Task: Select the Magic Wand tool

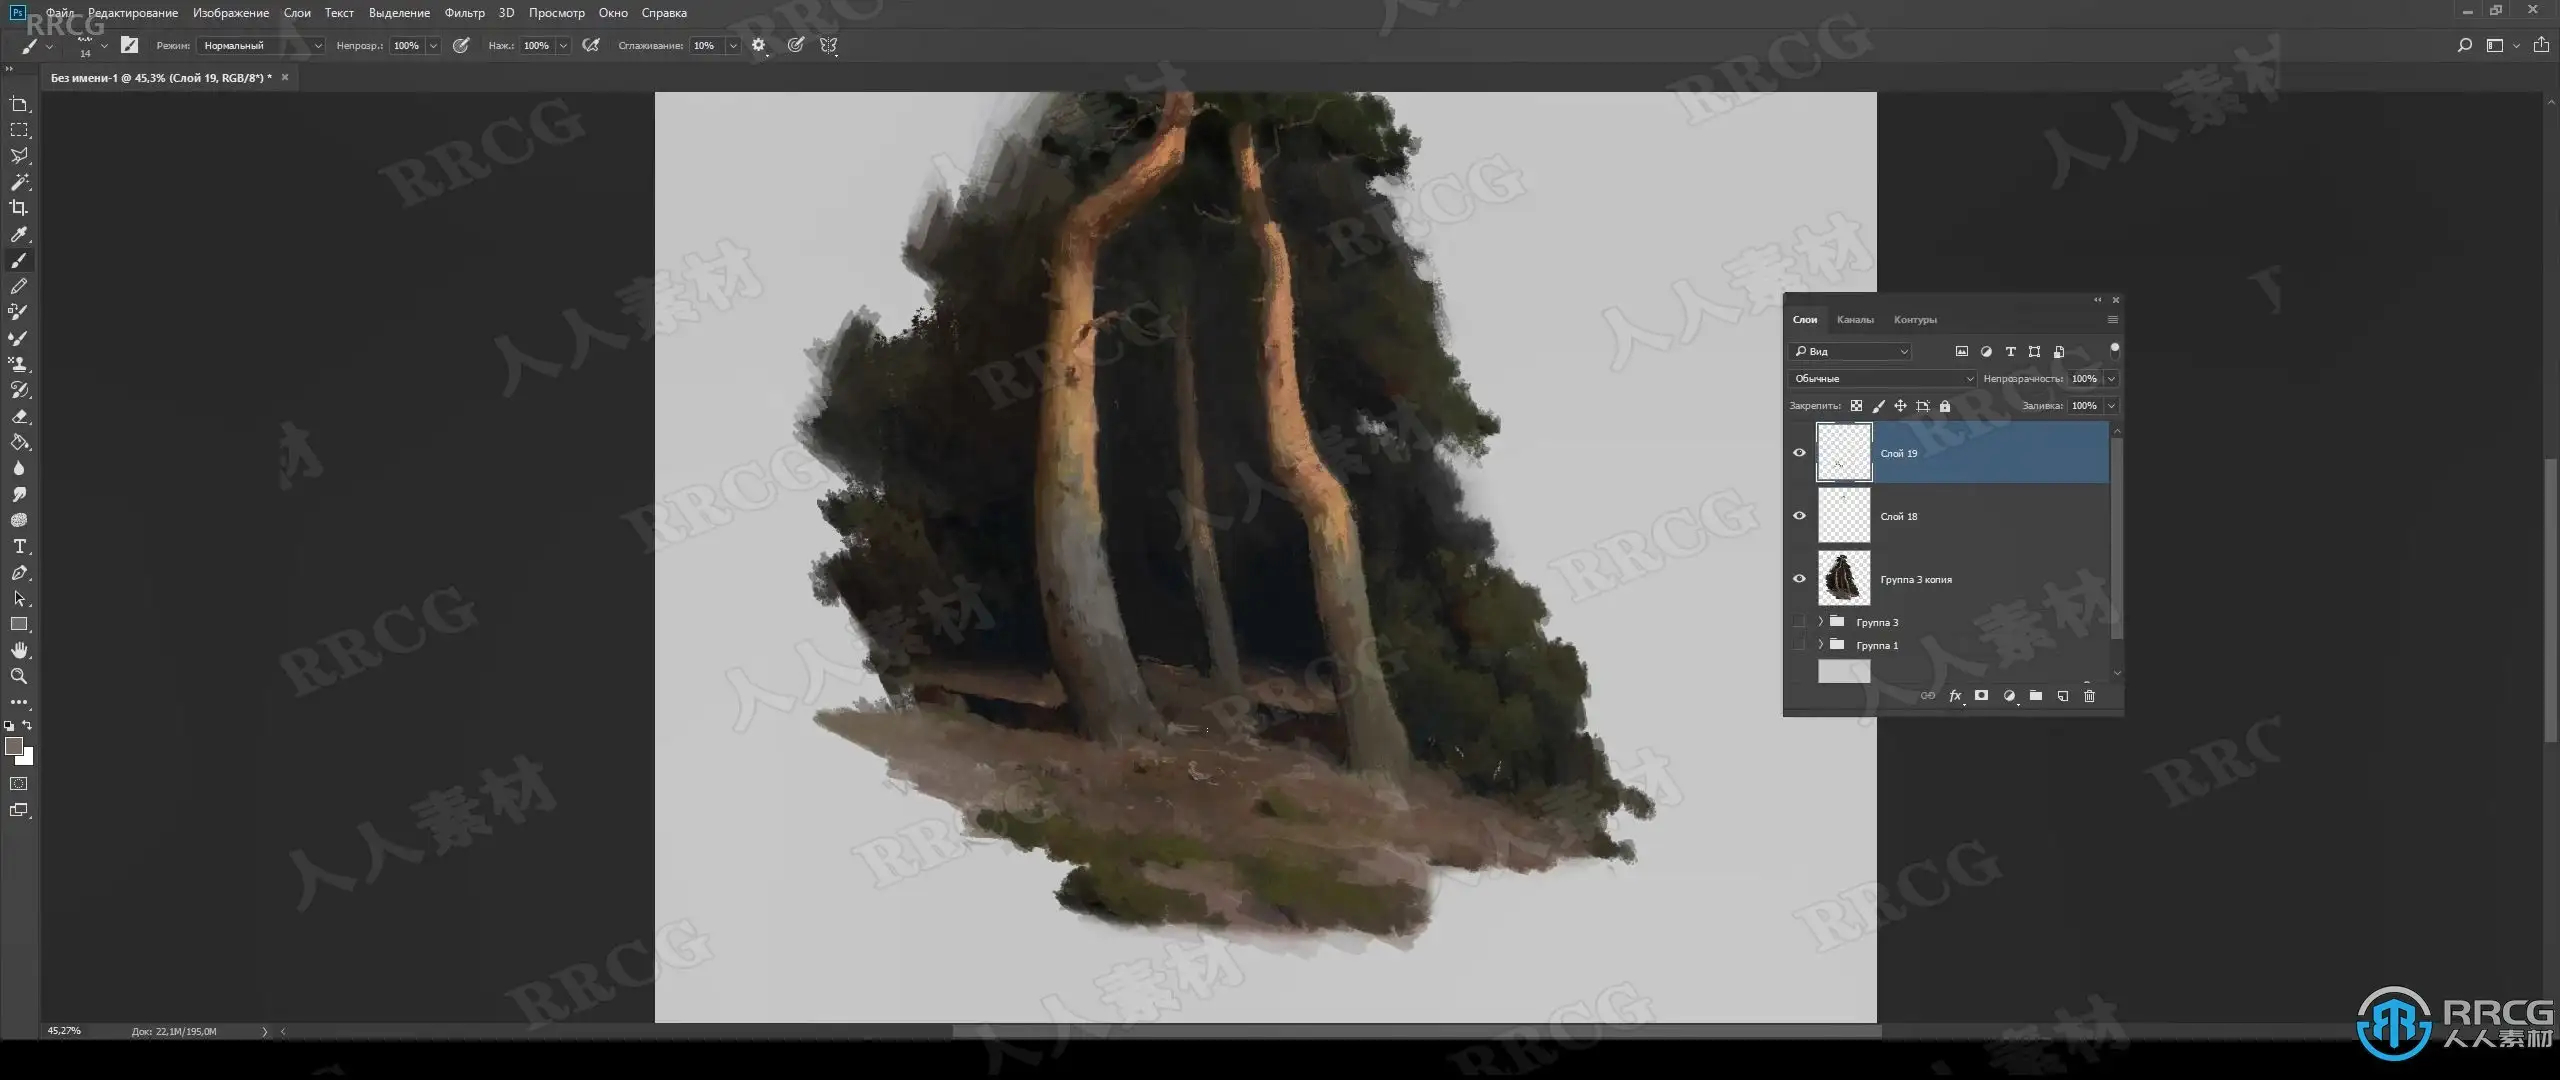Action: pos(19,182)
